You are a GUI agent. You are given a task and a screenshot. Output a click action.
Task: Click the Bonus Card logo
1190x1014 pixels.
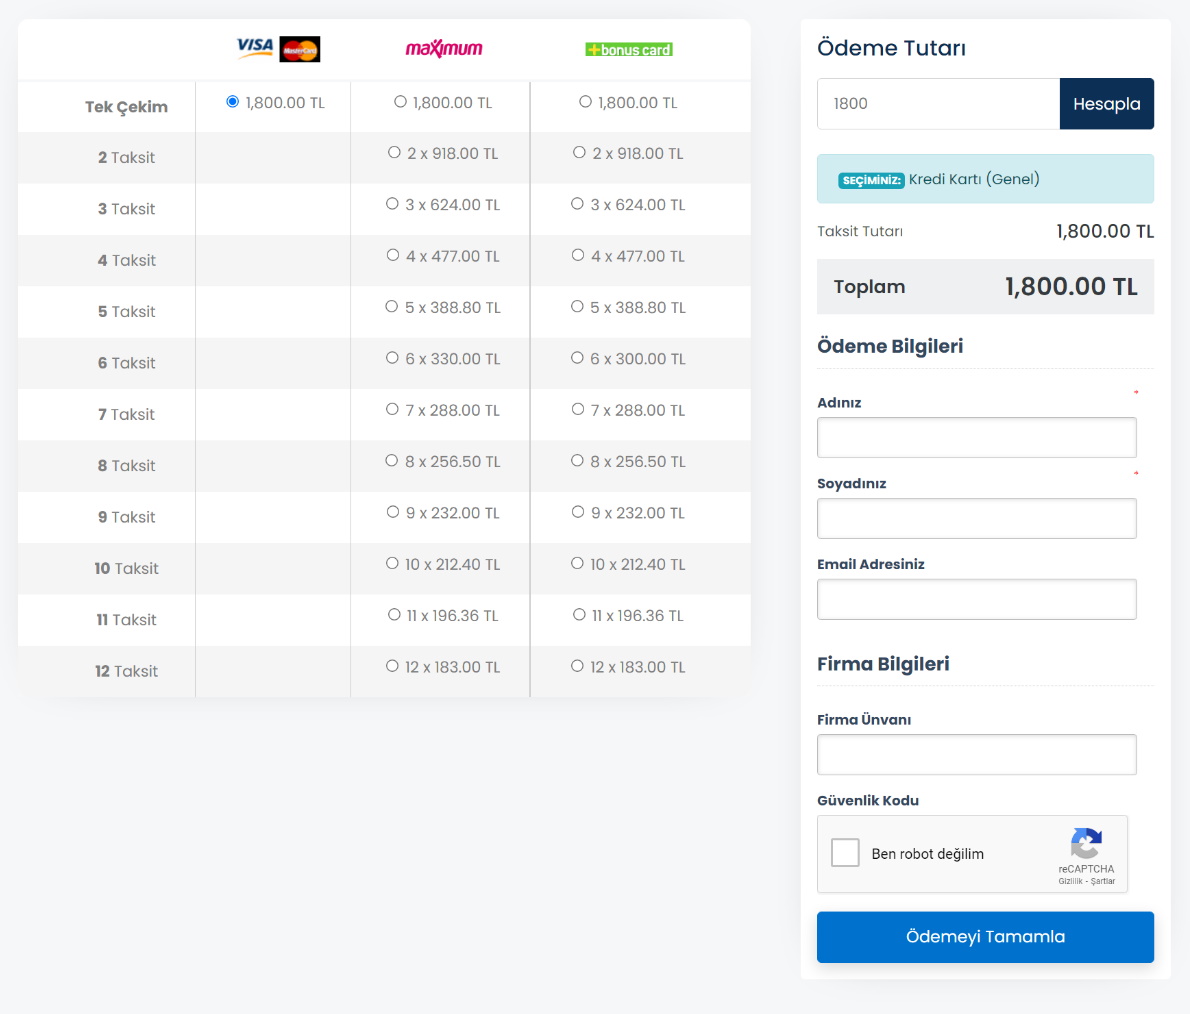(629, 49)
